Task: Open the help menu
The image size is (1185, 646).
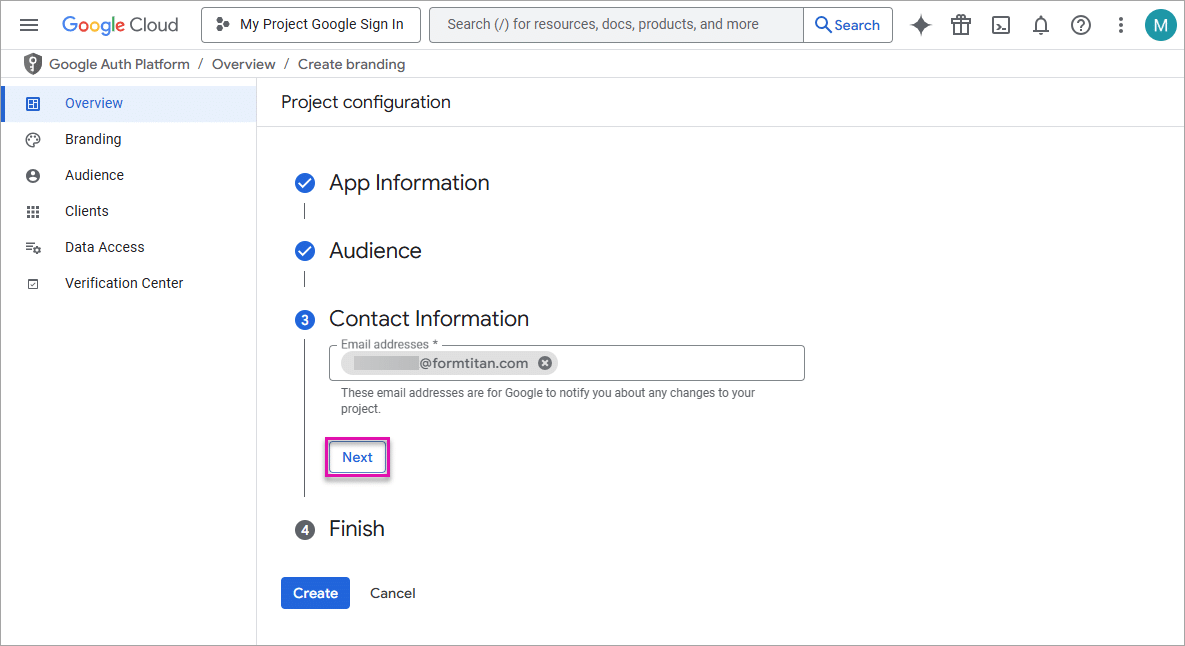Action: (x=1080, y=24)
